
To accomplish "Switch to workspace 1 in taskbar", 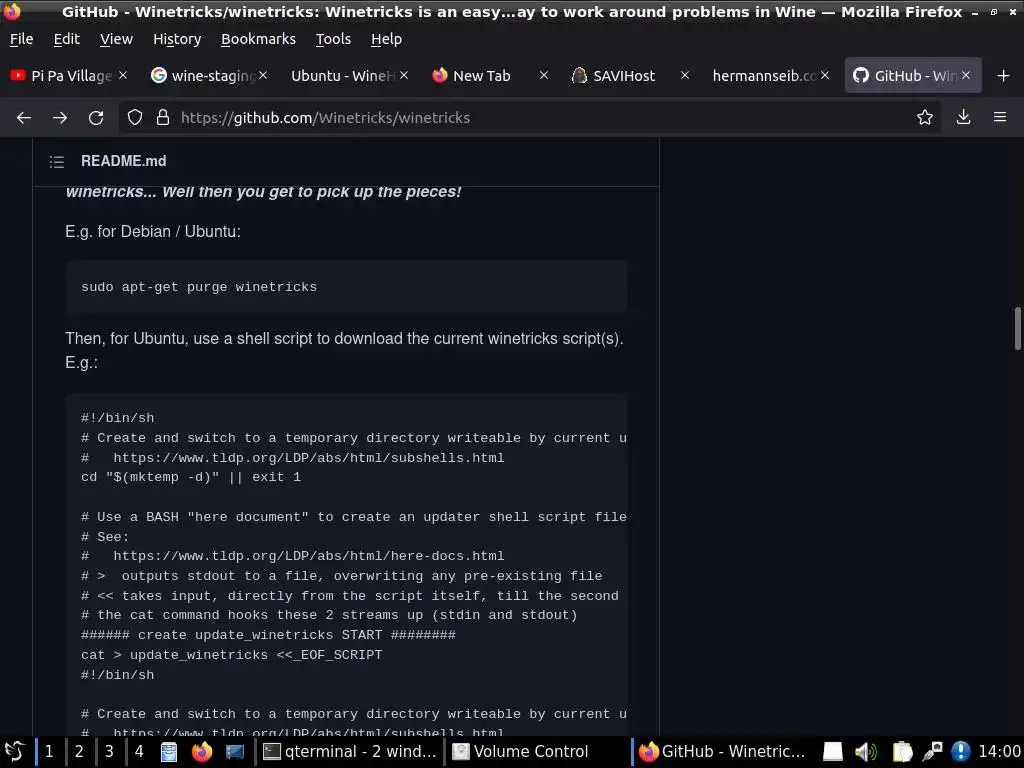I will [49, 752].
